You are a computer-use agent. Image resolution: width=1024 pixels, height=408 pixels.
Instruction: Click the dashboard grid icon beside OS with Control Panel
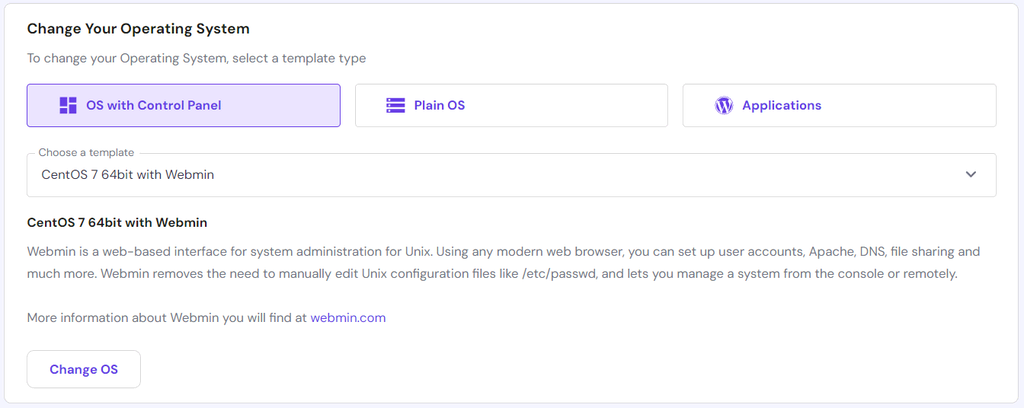(x=68, y=105)
